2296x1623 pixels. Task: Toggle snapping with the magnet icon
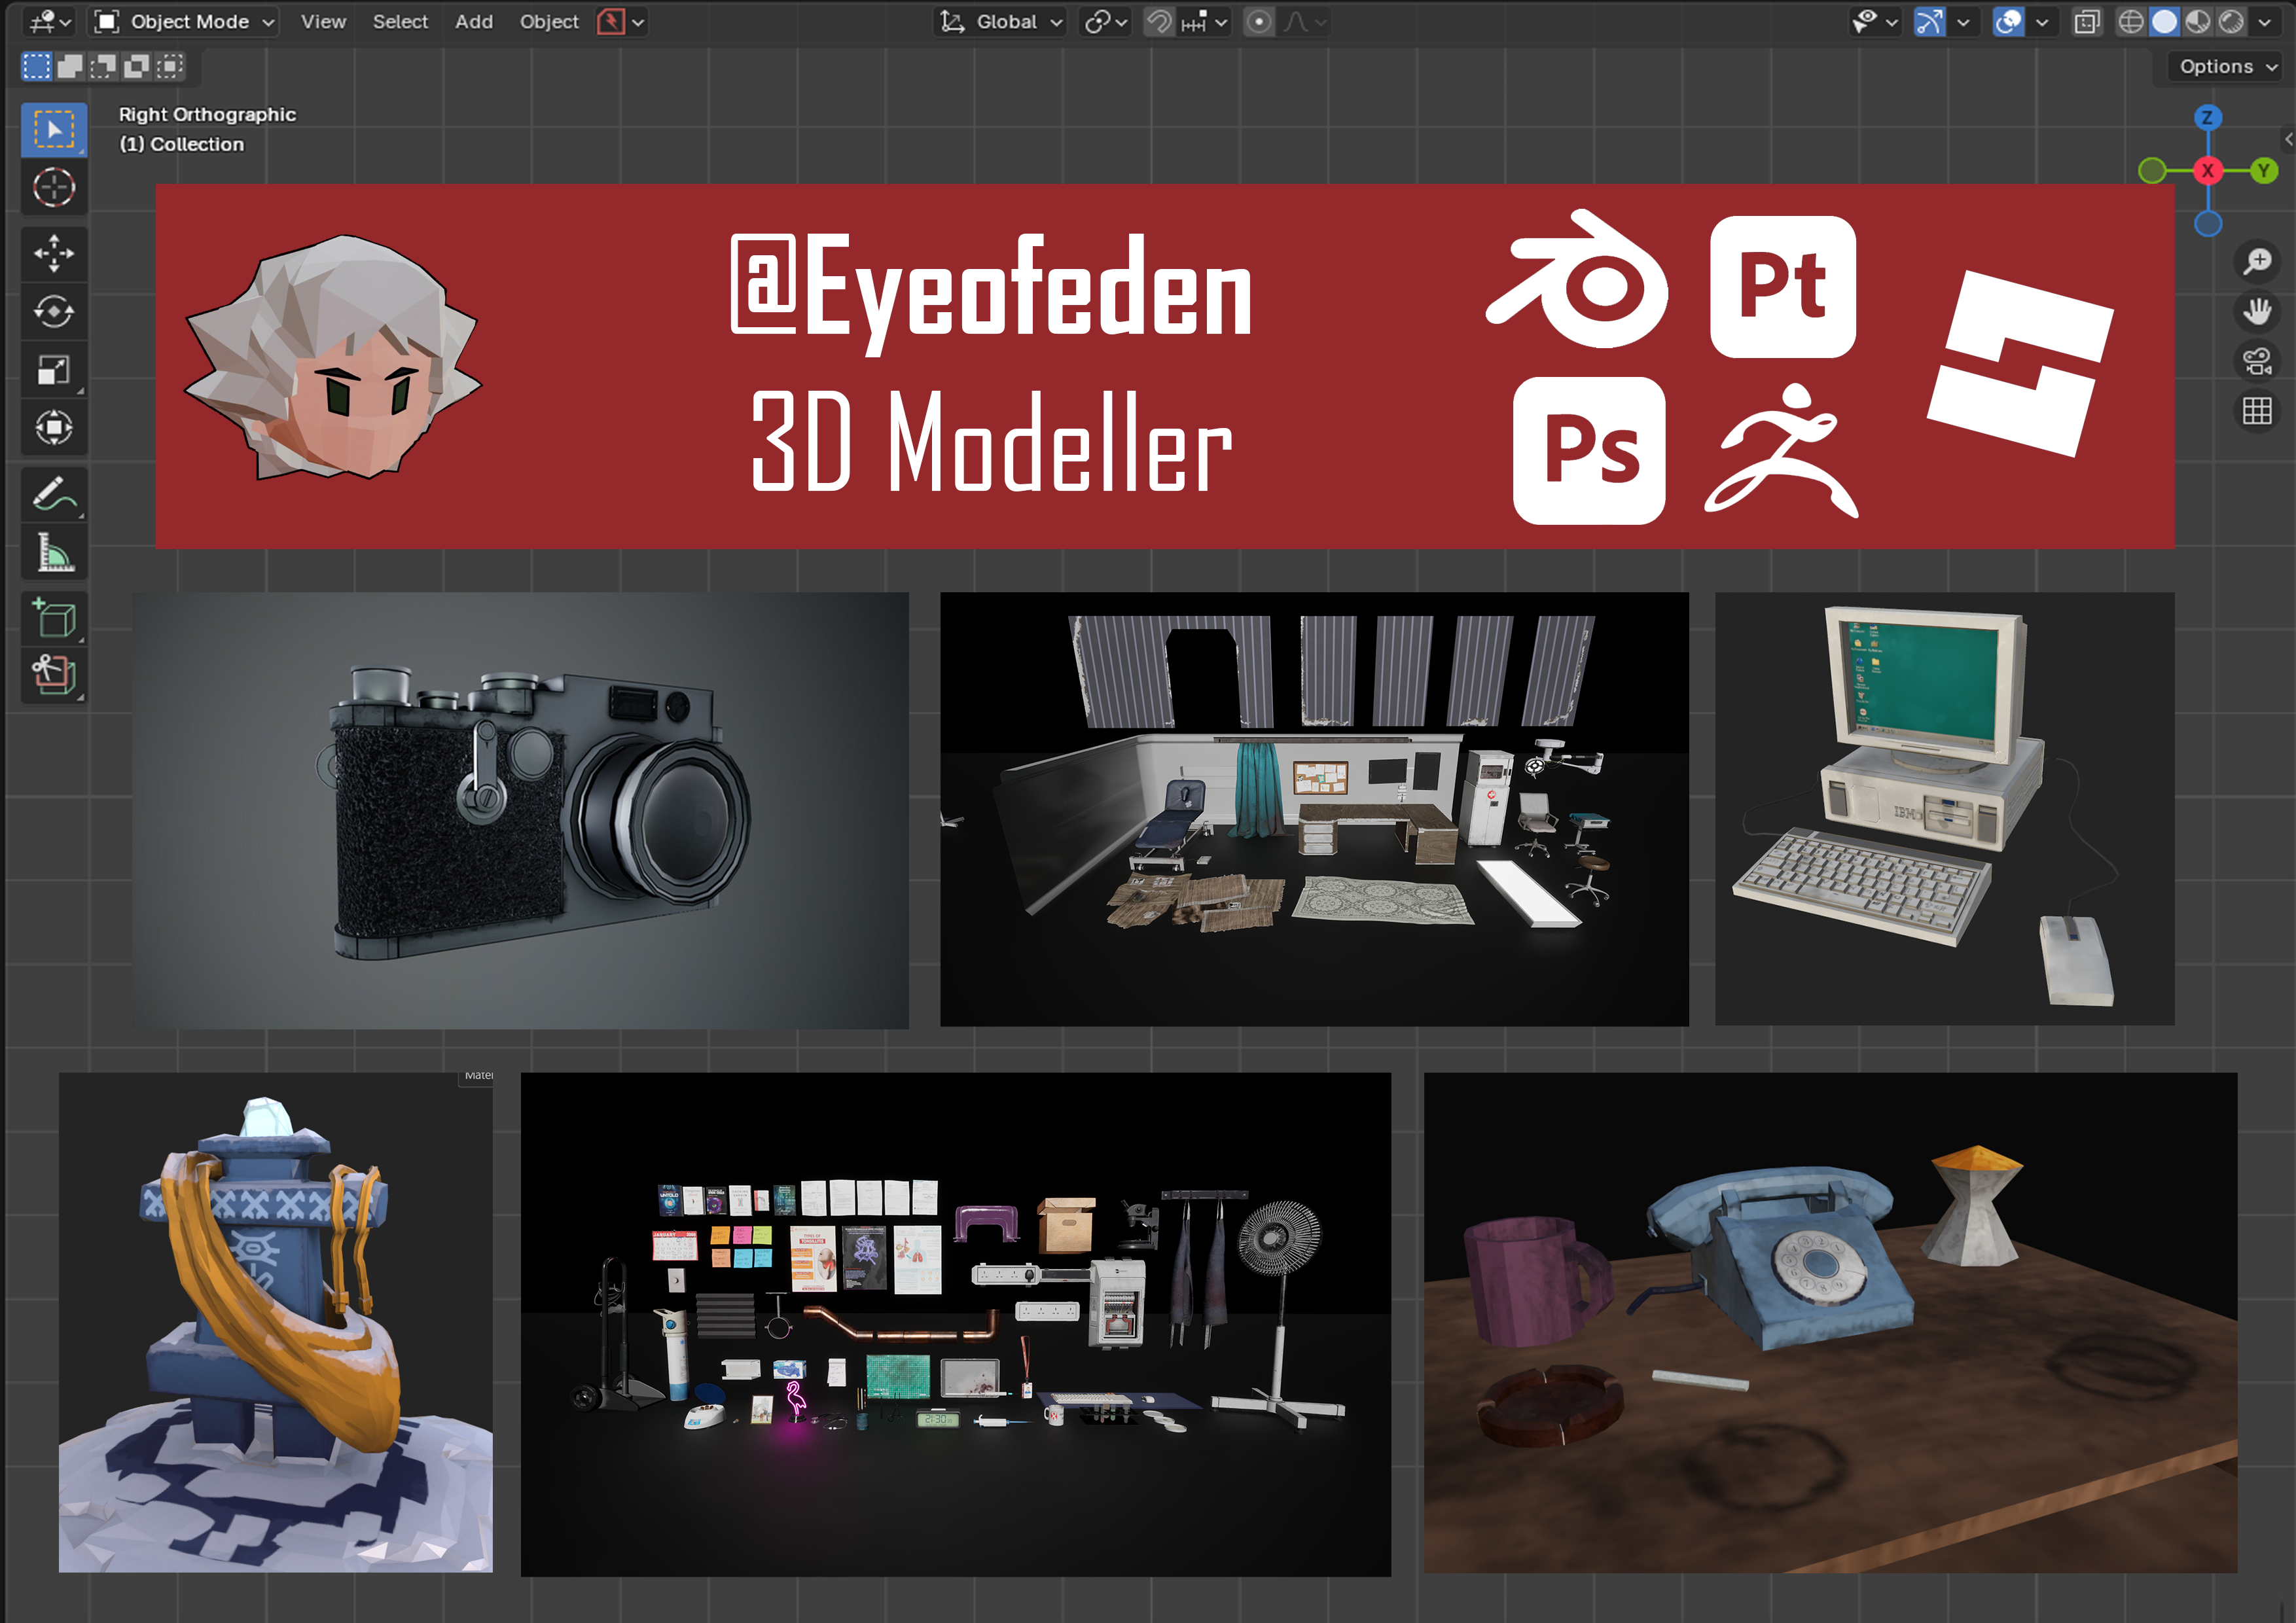1159,22
